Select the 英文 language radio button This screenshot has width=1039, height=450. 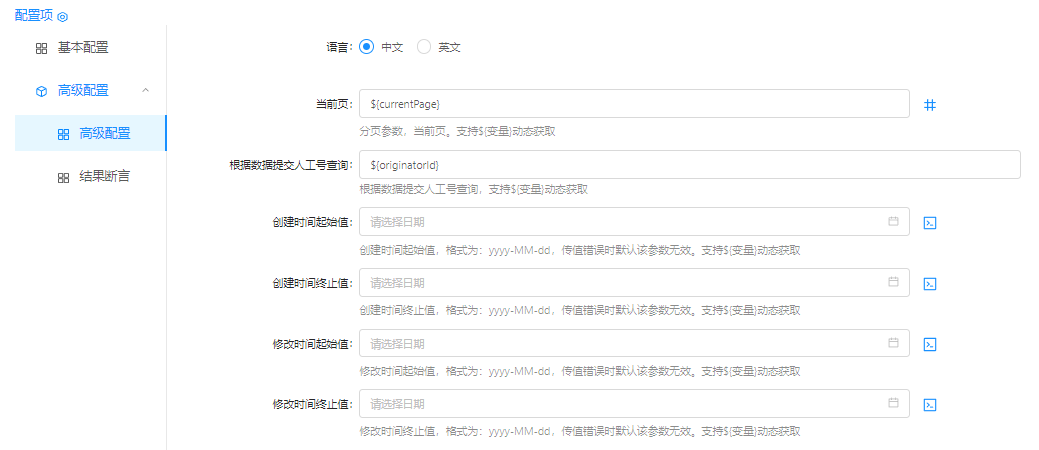click(x=424, y=47)
